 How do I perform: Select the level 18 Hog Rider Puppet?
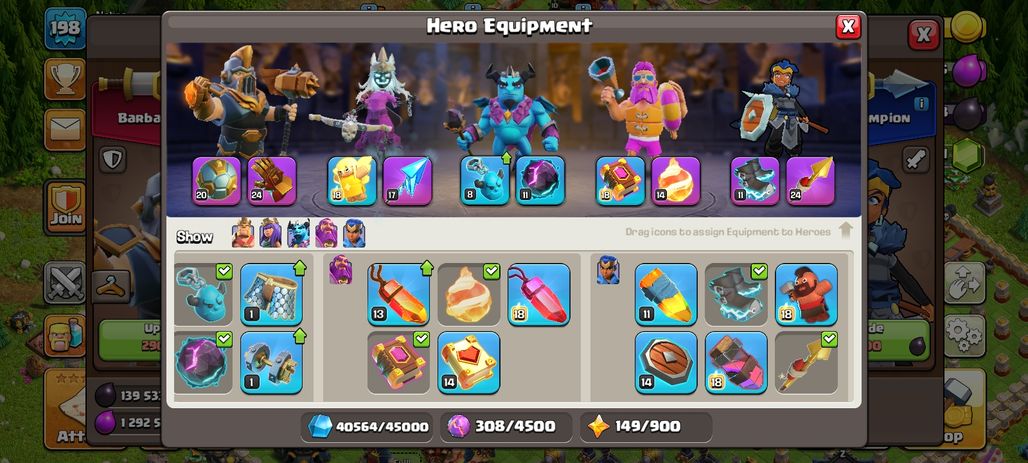pyautogui.click(x=806, y=295)
